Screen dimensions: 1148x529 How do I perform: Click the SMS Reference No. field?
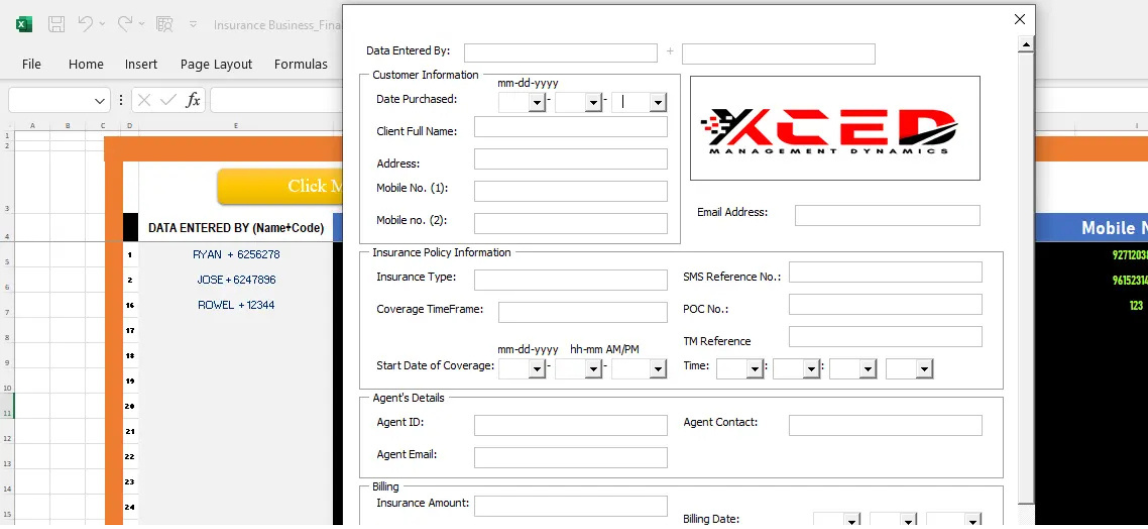pyautogui.click(x=885, y=272)
